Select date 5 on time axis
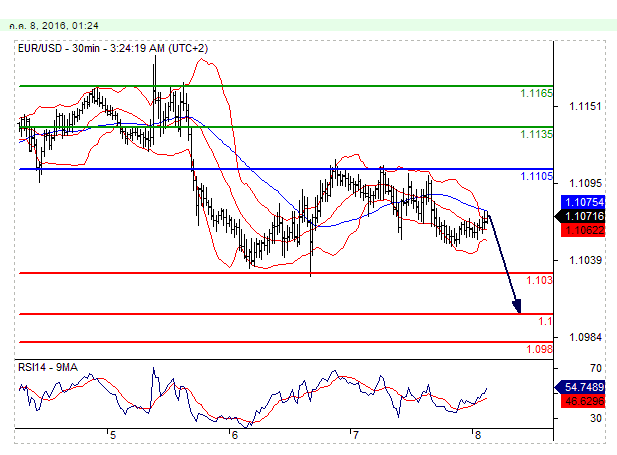Screen dimensions: 617x455 tap(112, 435)
